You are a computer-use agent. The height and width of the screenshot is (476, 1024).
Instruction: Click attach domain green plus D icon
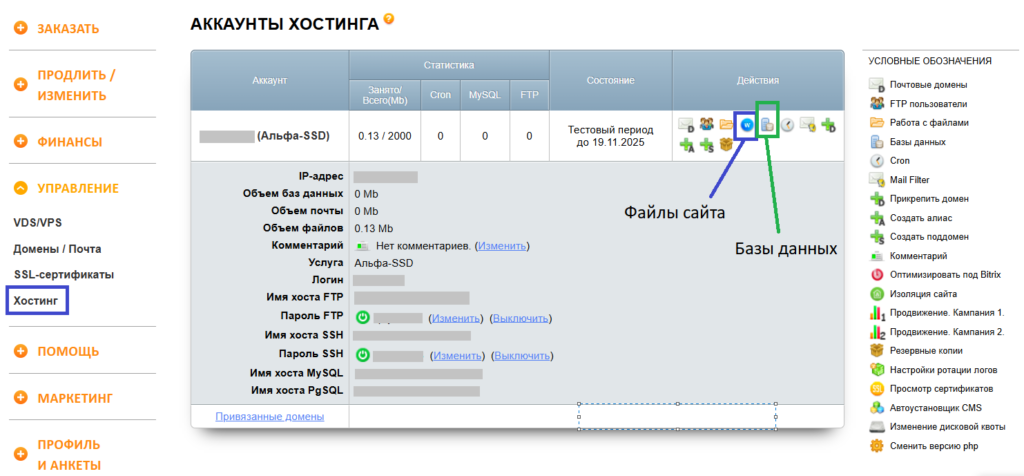point(828,125)
